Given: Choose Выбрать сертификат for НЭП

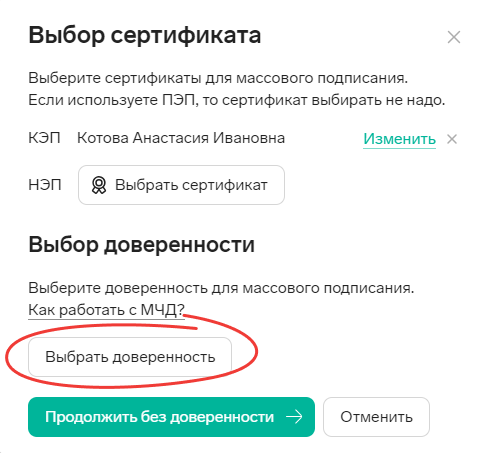Looking at the screenshot, I should pyautogui.click(x=181, y=185).
